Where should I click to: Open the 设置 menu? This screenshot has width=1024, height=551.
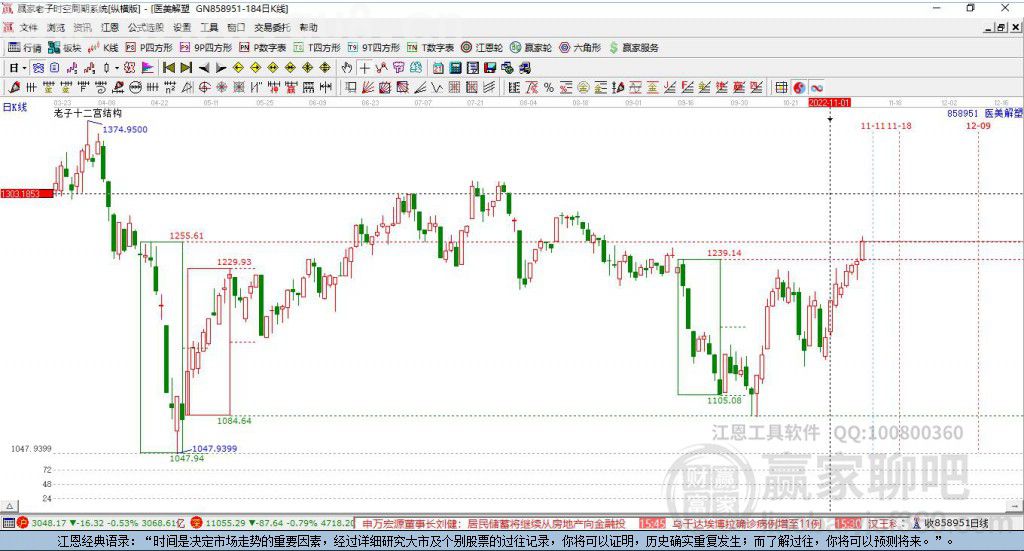pyautogui.click(x=182, y=27)
